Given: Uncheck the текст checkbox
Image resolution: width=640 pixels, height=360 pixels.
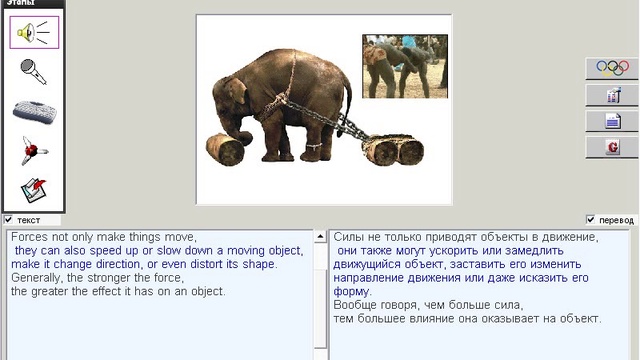Looking at the screenshot, I should (8, 220).
